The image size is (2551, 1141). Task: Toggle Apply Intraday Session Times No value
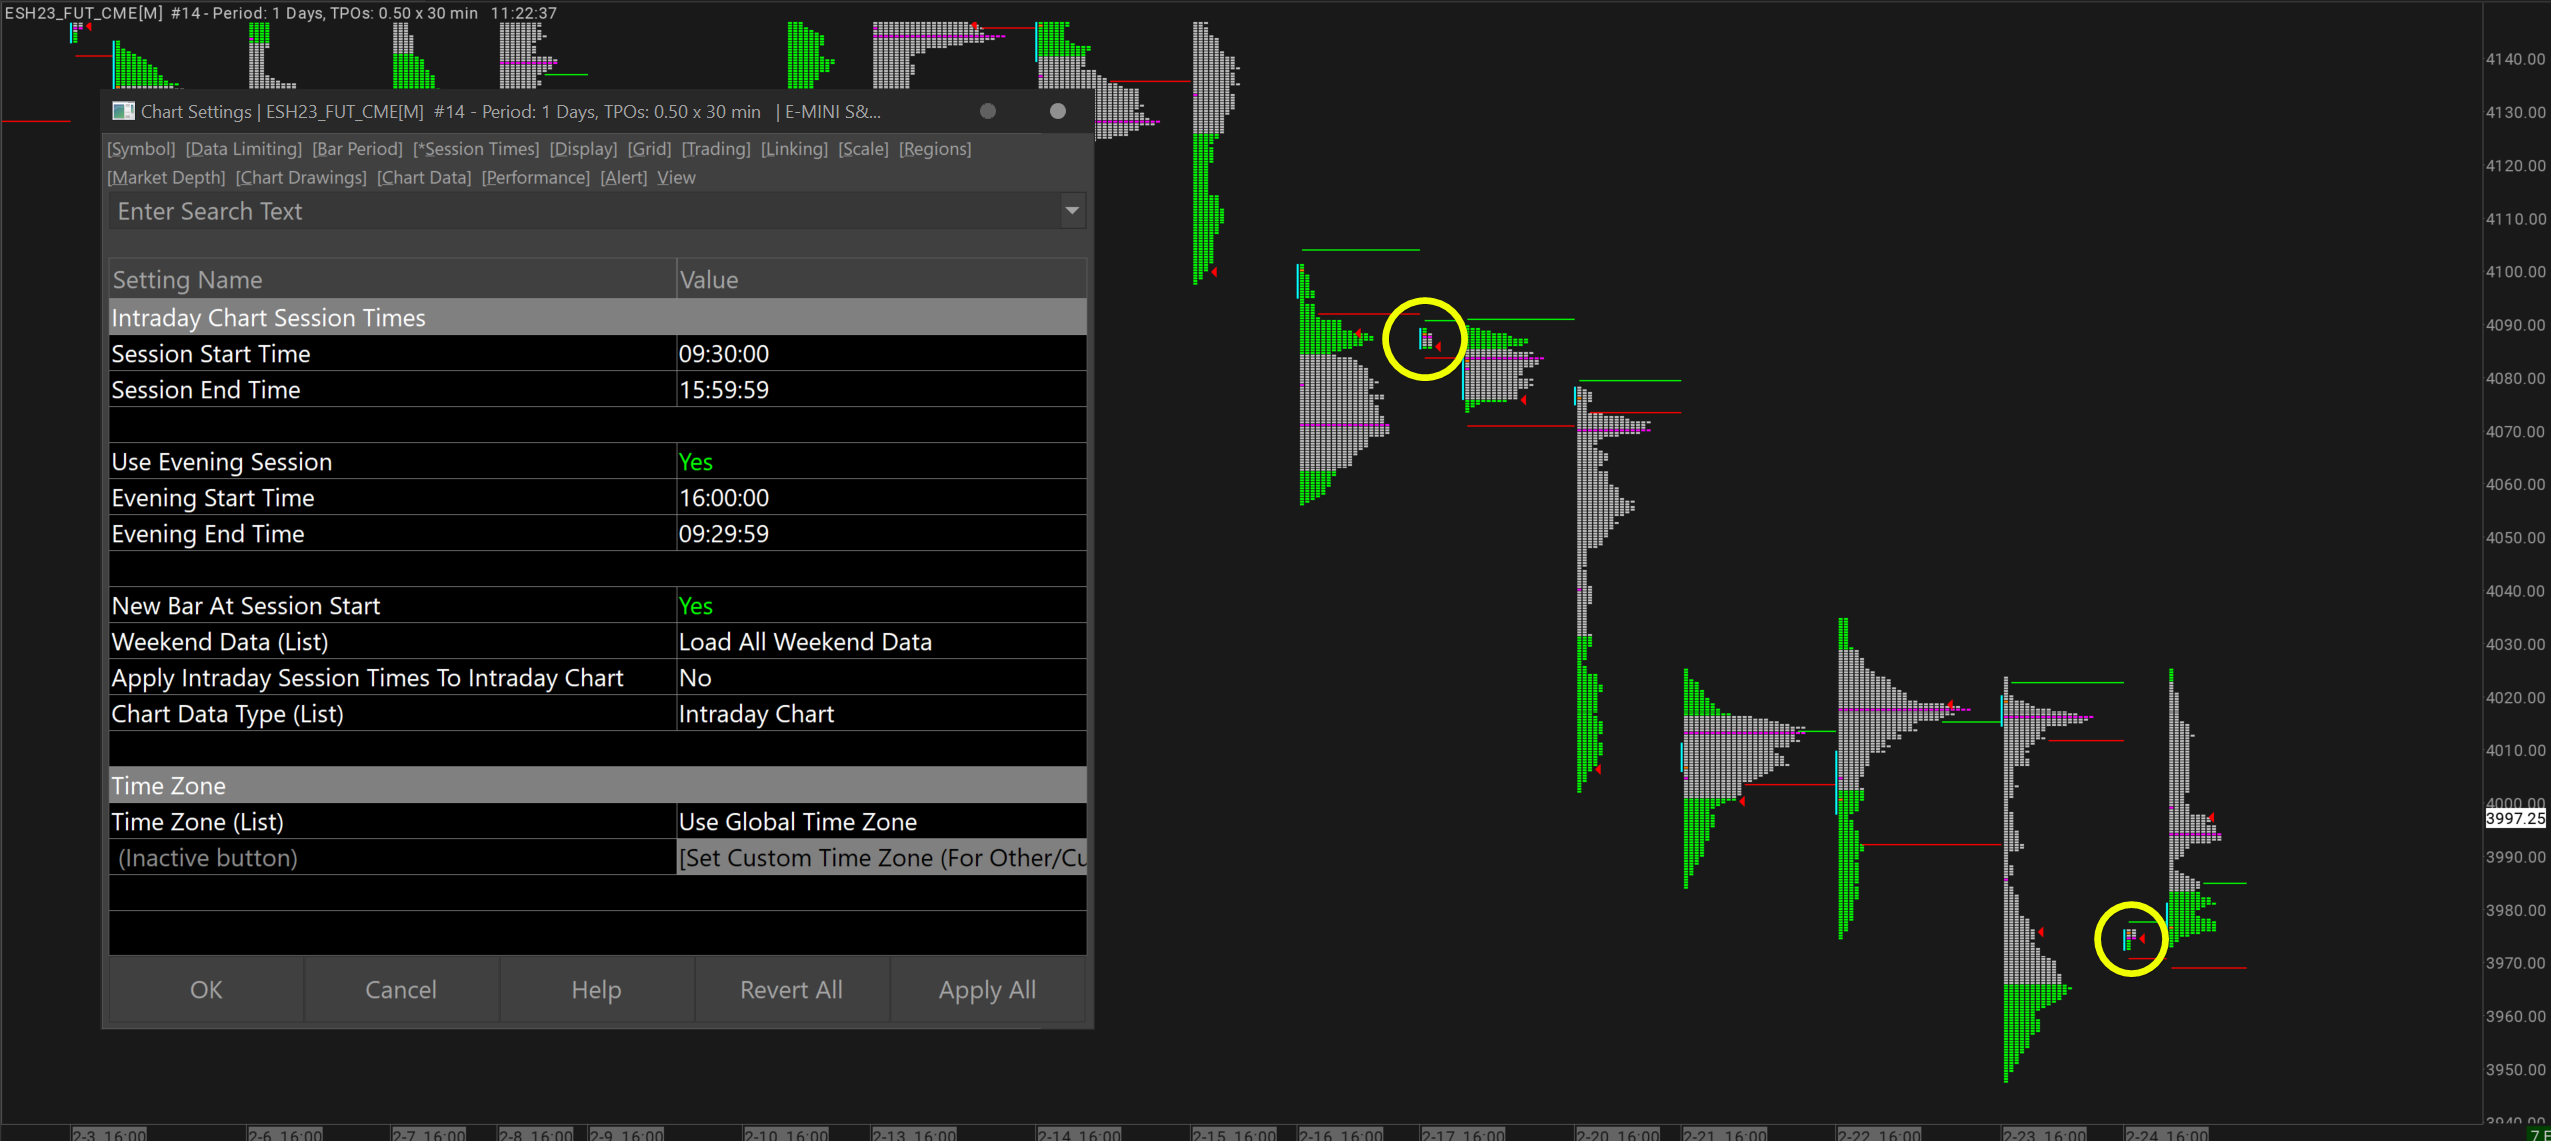click(695, 678)
